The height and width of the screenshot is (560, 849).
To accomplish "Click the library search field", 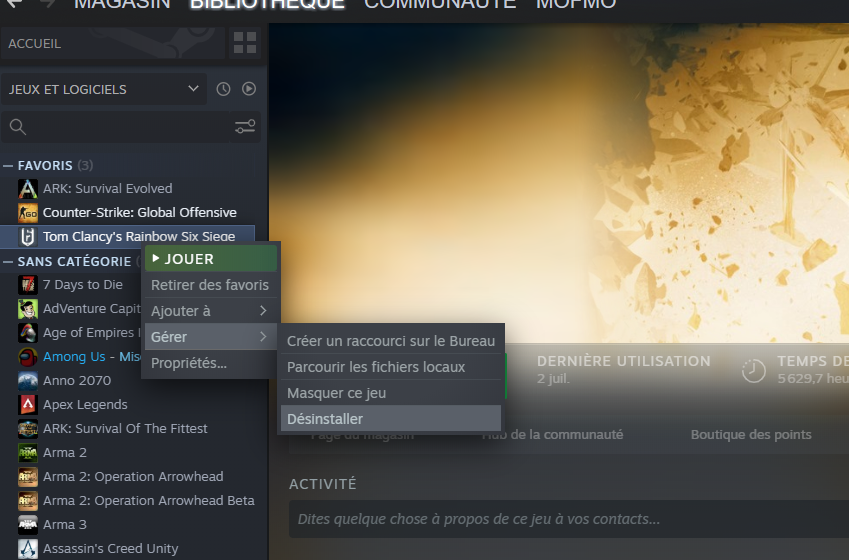I will click(115, 127).
